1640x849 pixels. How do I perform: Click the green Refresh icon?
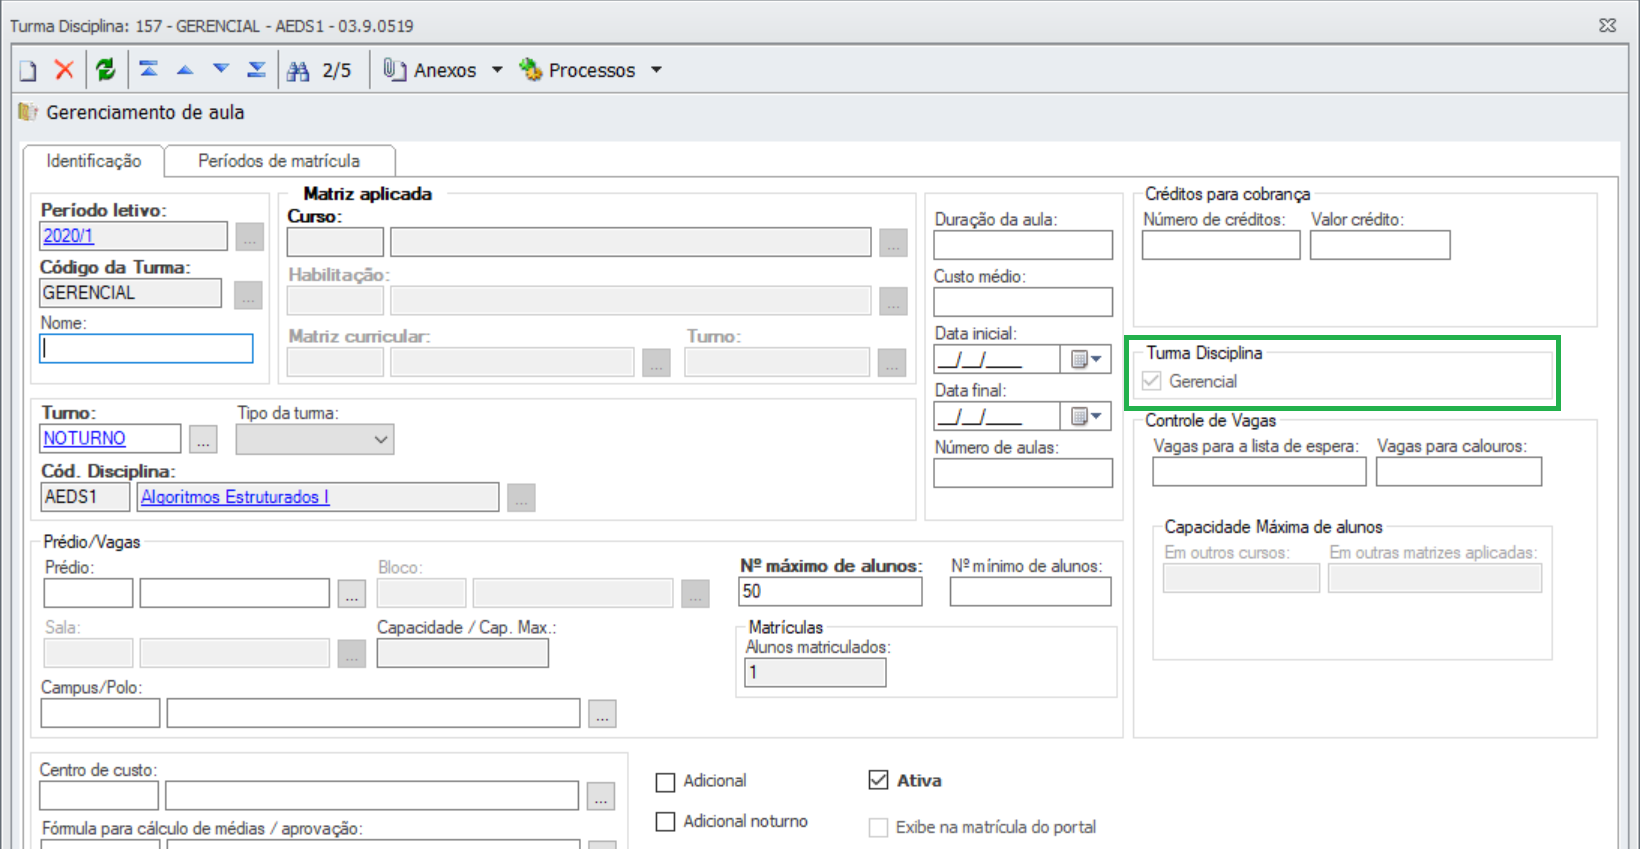(x=106, y=69)
